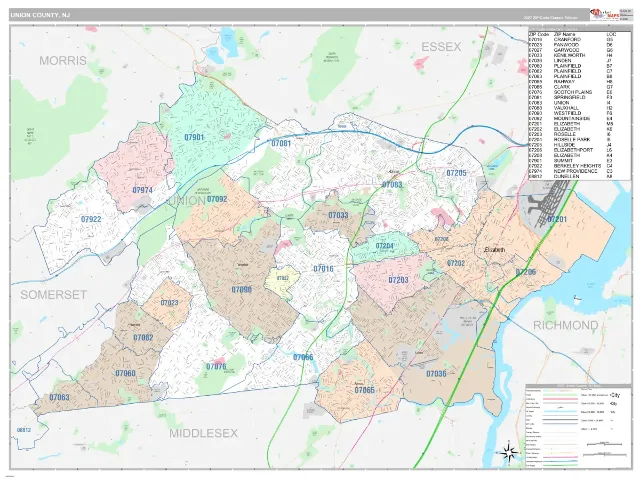Click the MORRIS county label
The width and height of the screenshot is (640, 480).
pyautogui.click(x=63, y=61)
